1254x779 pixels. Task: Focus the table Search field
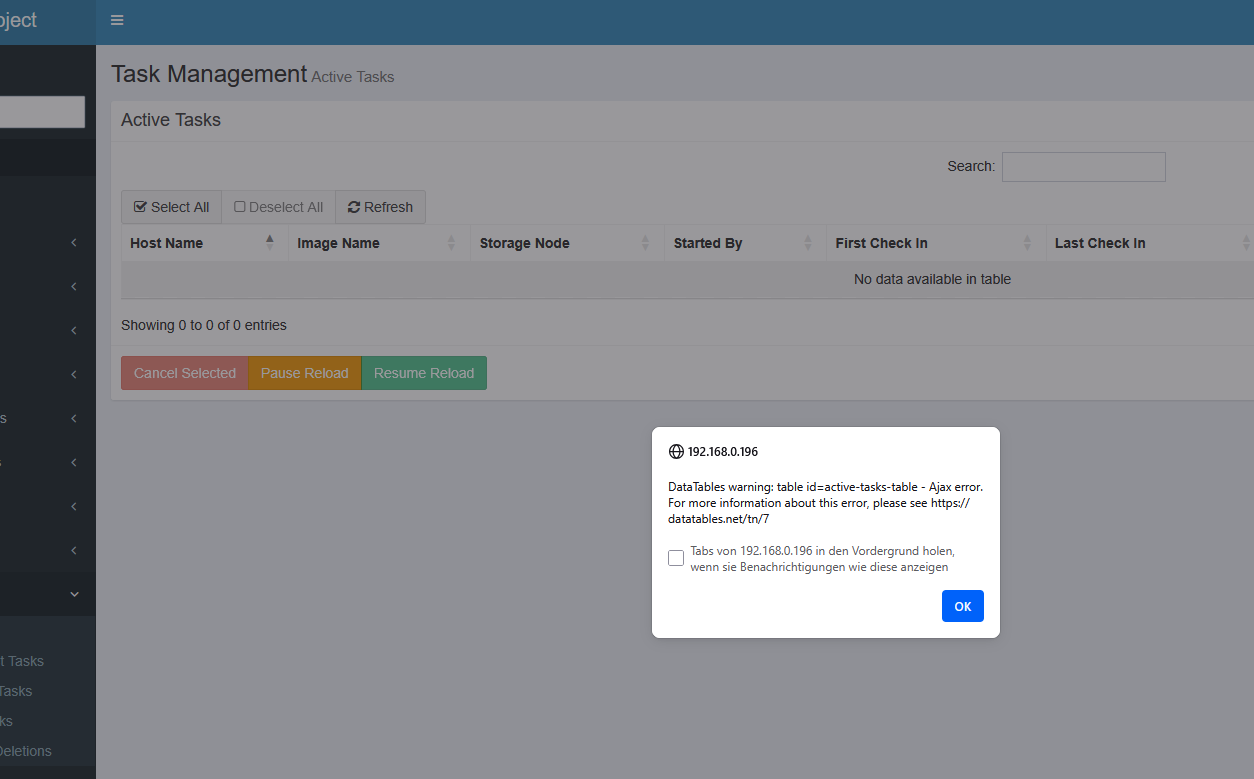click(1084, 167)
